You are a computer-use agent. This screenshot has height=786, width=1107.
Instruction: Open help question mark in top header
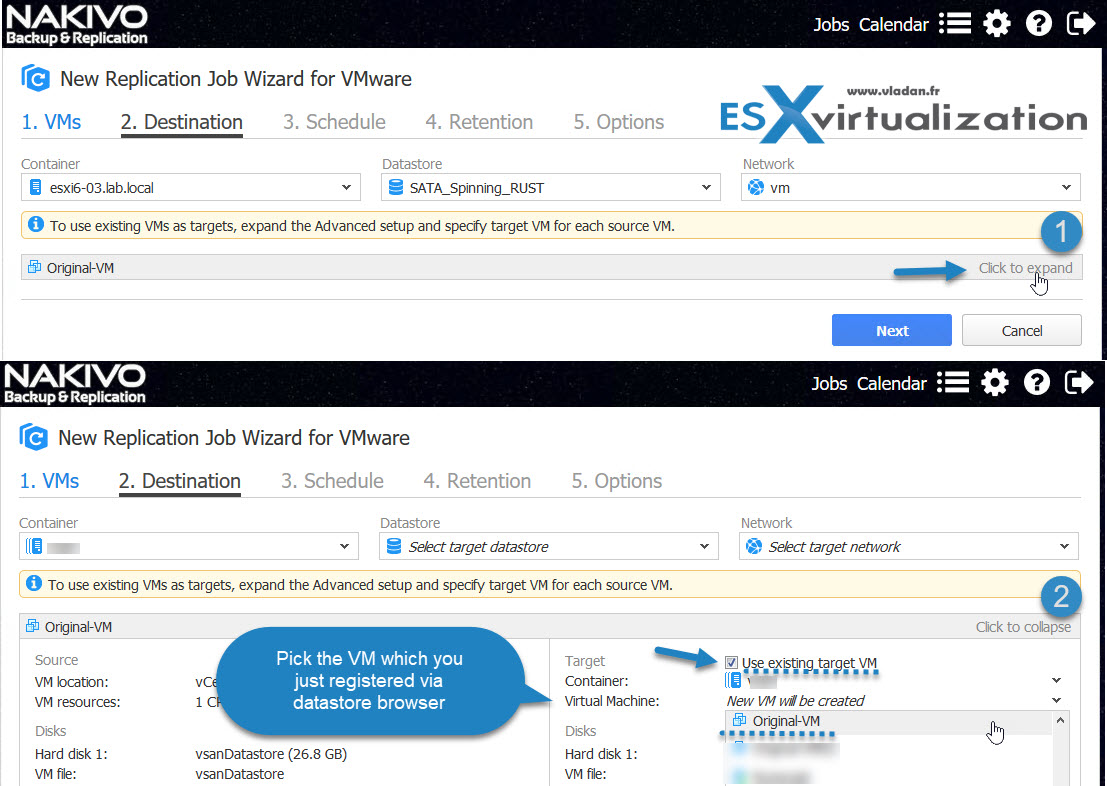(x=1039, y=24)
